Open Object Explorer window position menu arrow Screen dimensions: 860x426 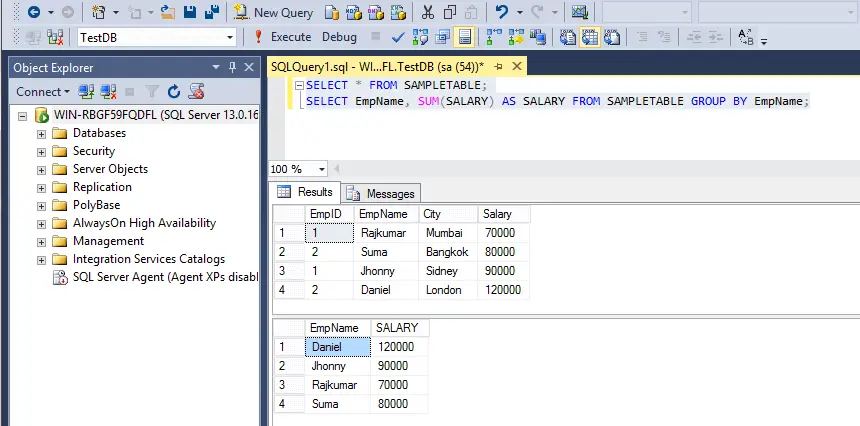click(216, 67)
